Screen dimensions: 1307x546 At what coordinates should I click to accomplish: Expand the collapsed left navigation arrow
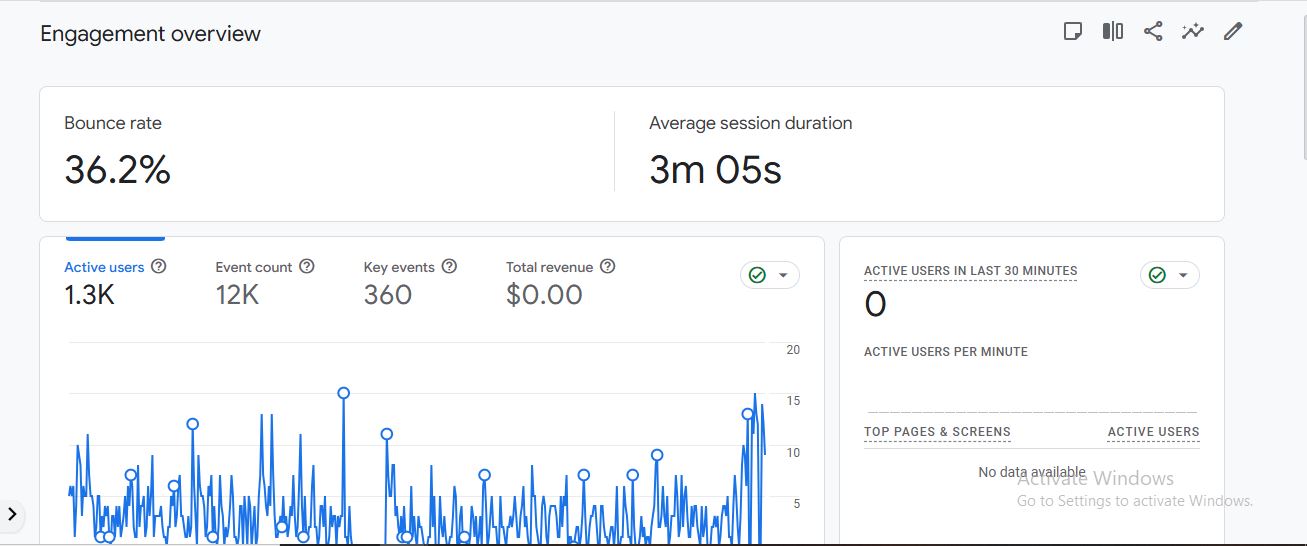coord(12,514)
